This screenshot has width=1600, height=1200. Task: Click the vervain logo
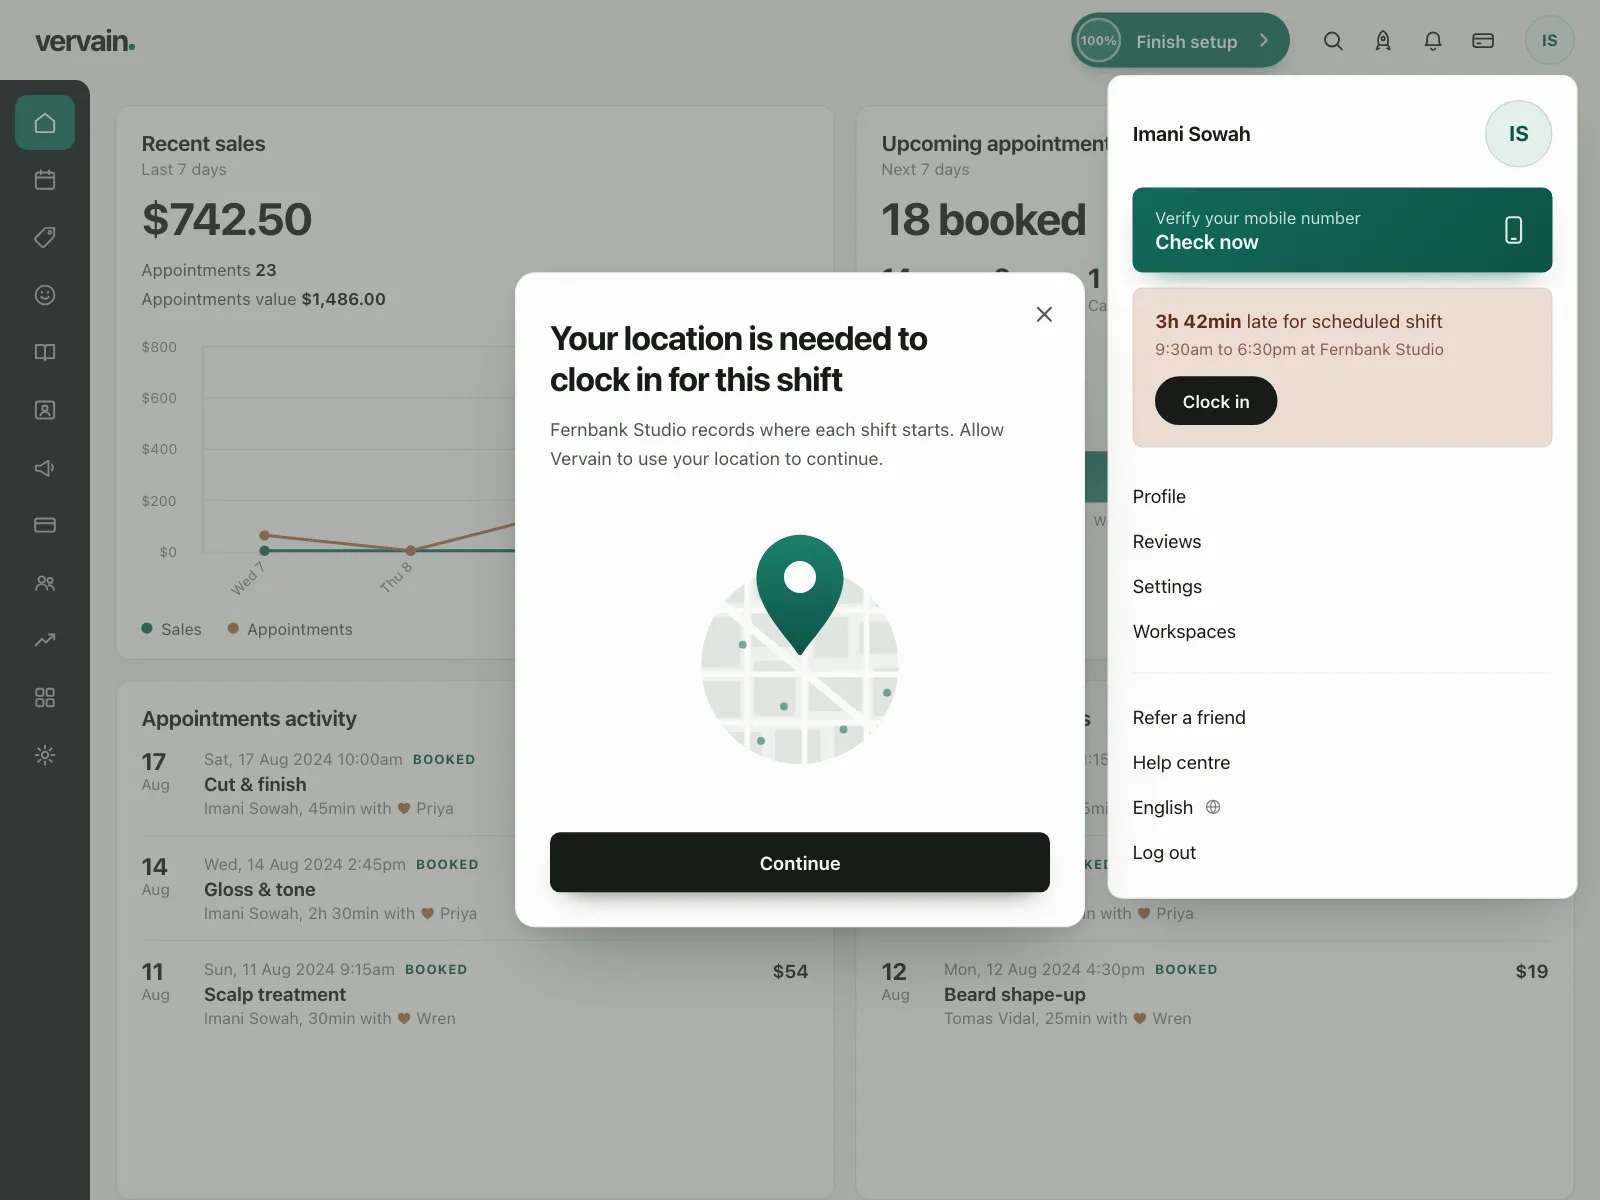(x=85, y=41)
